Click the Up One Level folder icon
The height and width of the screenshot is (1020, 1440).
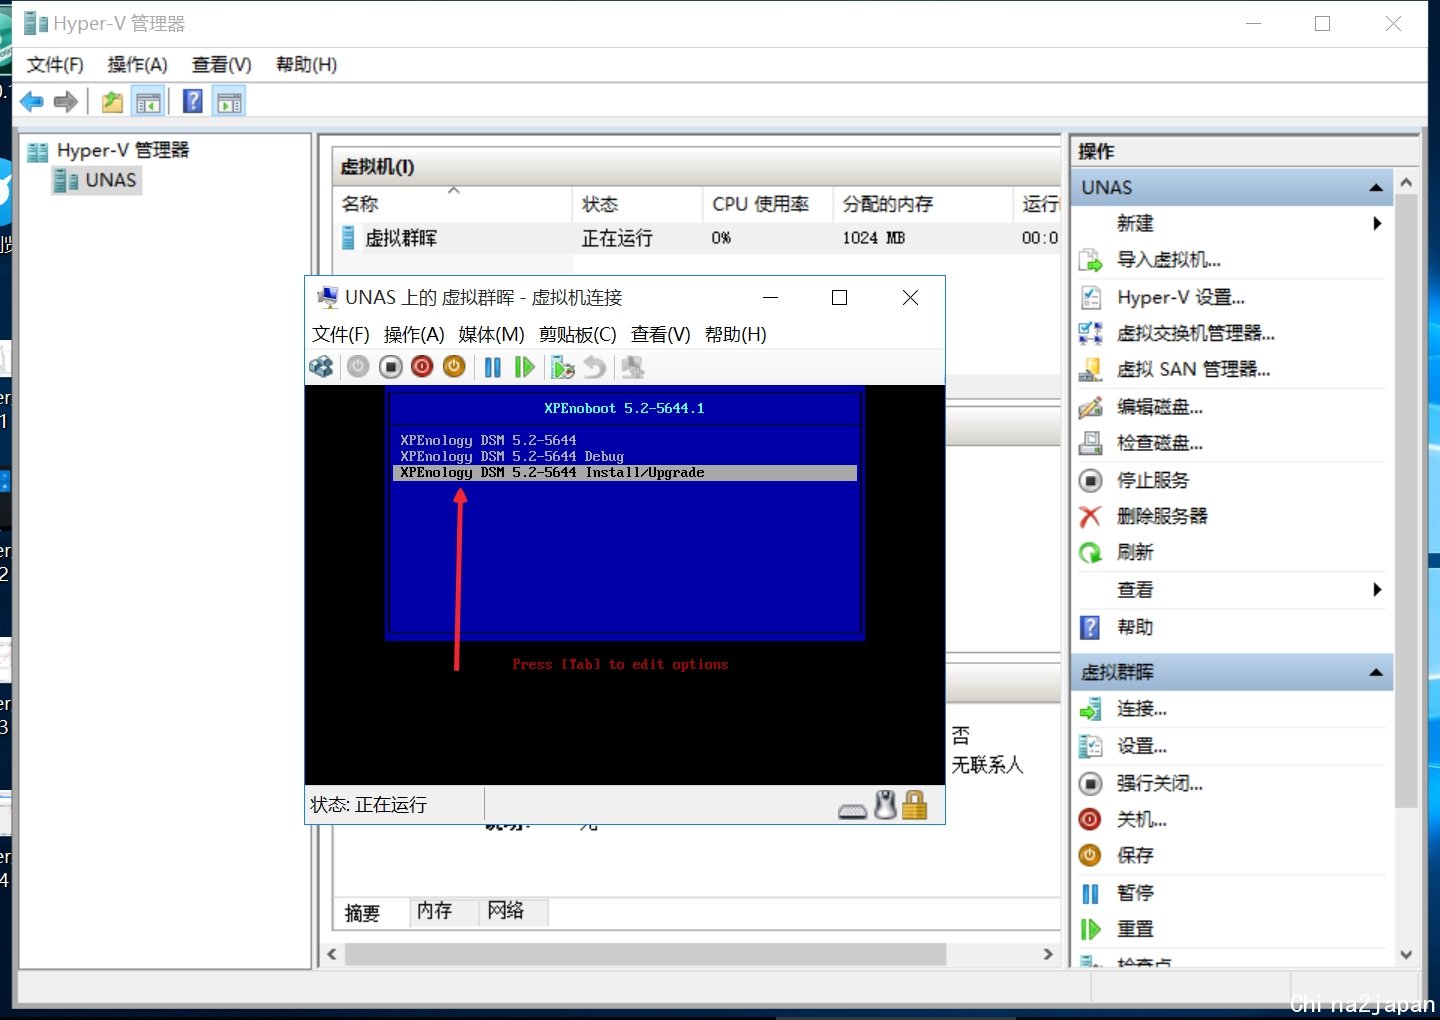(x=112, y=101)
